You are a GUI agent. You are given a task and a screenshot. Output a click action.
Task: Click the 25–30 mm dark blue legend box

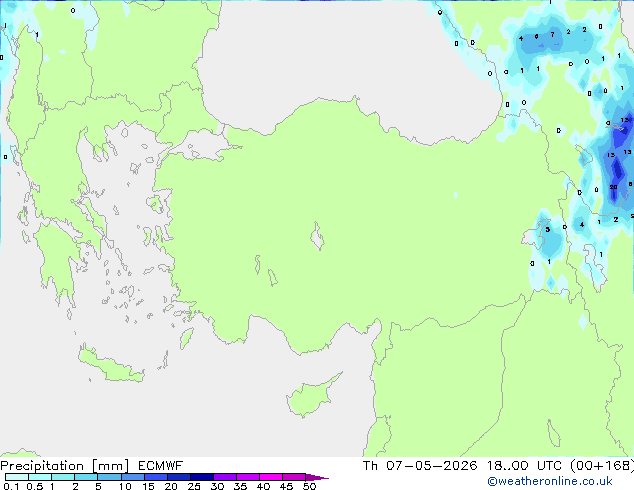pyautogui.click(x=201, y=477)
